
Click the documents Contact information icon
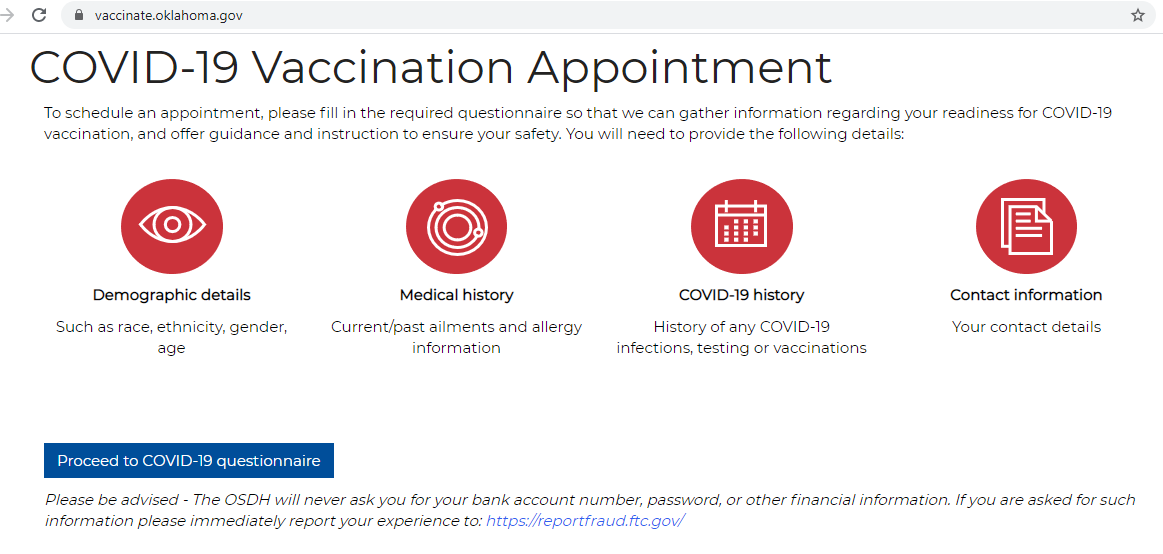(x=1027, y=226)
